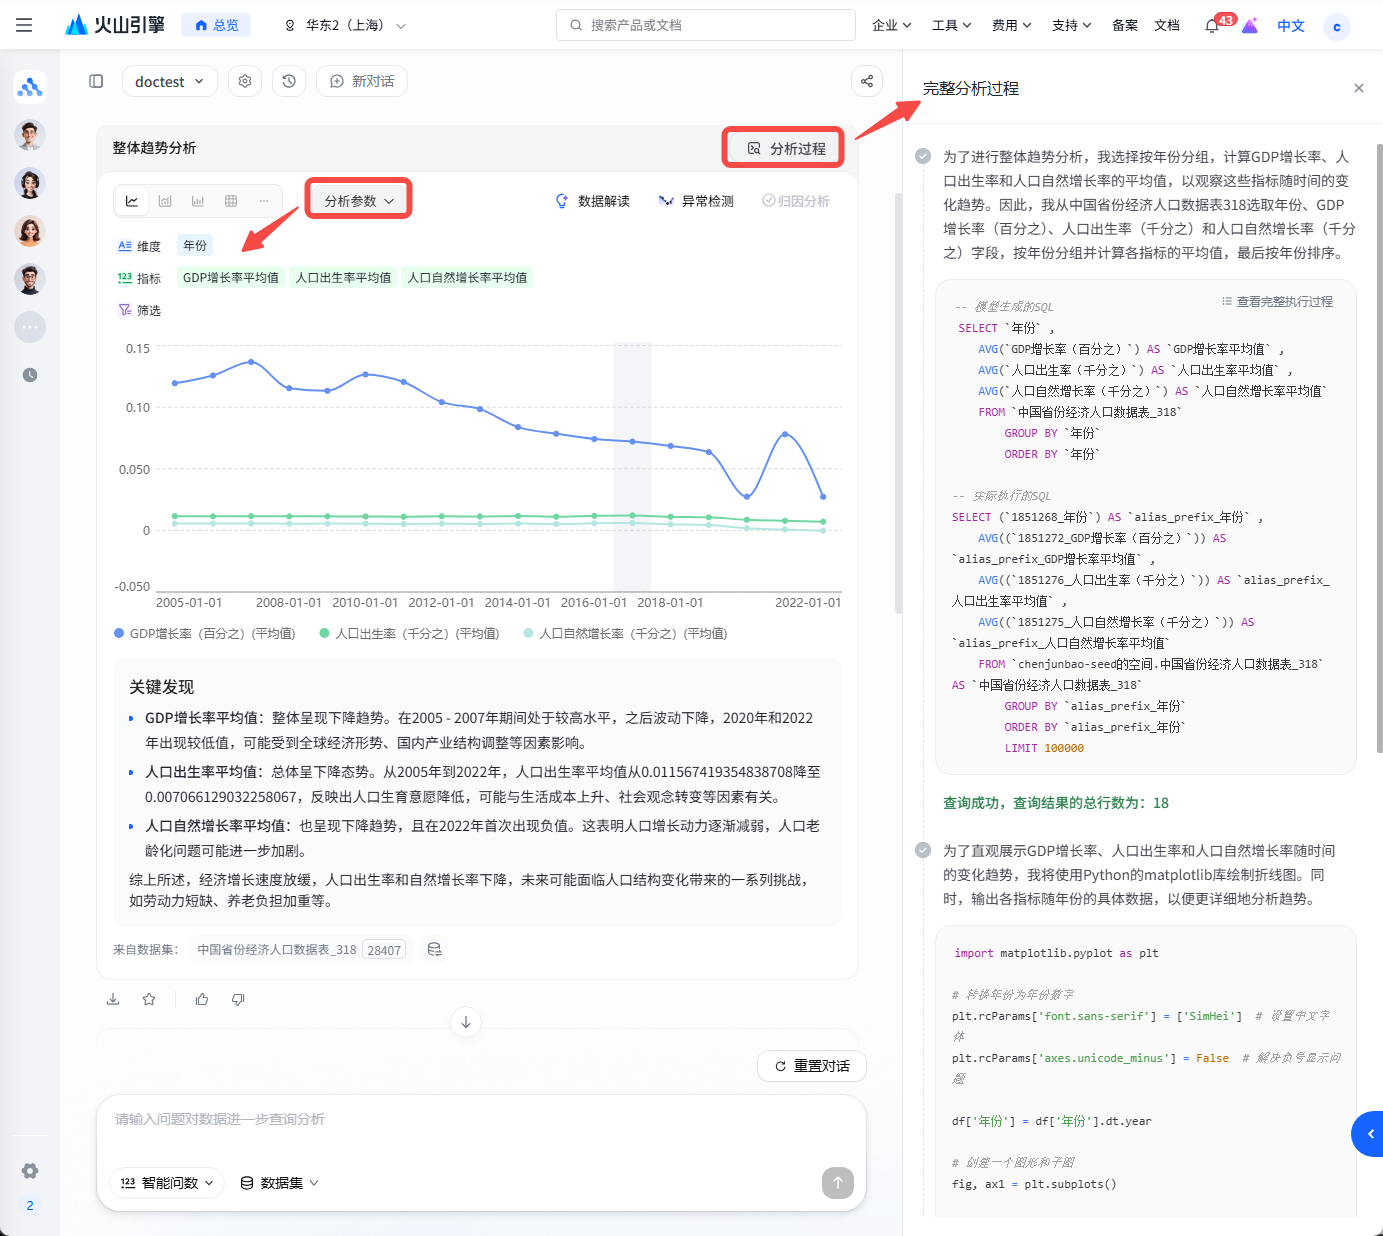Open the 数据集 selector dropdown
This screenshot has height=1236, width=1383.
[x=280, y=1183]
